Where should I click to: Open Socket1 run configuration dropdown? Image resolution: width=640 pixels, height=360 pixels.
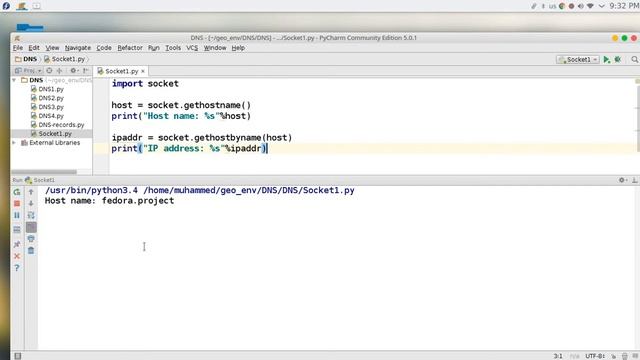(578, 60)
